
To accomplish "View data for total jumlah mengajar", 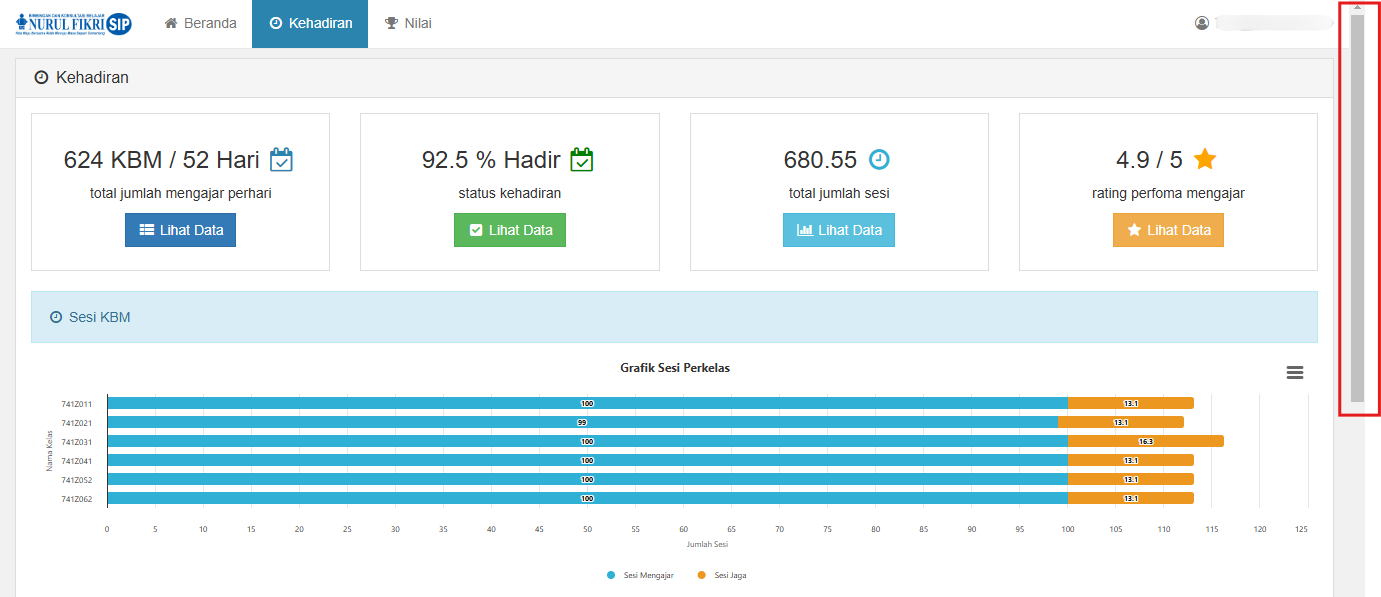I will (x=180, y=230).
